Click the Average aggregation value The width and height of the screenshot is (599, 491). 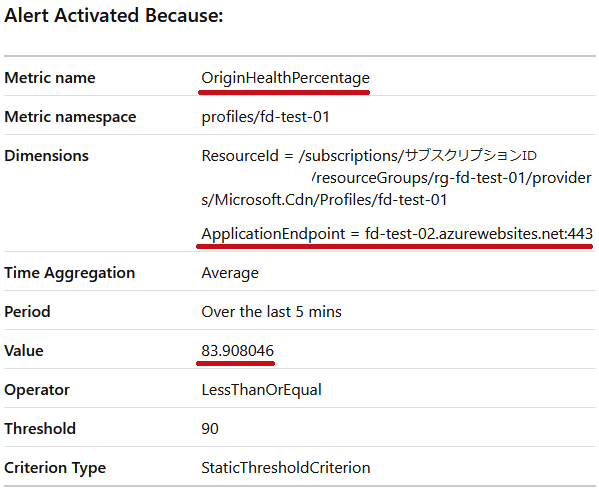(x=230, y=273)
